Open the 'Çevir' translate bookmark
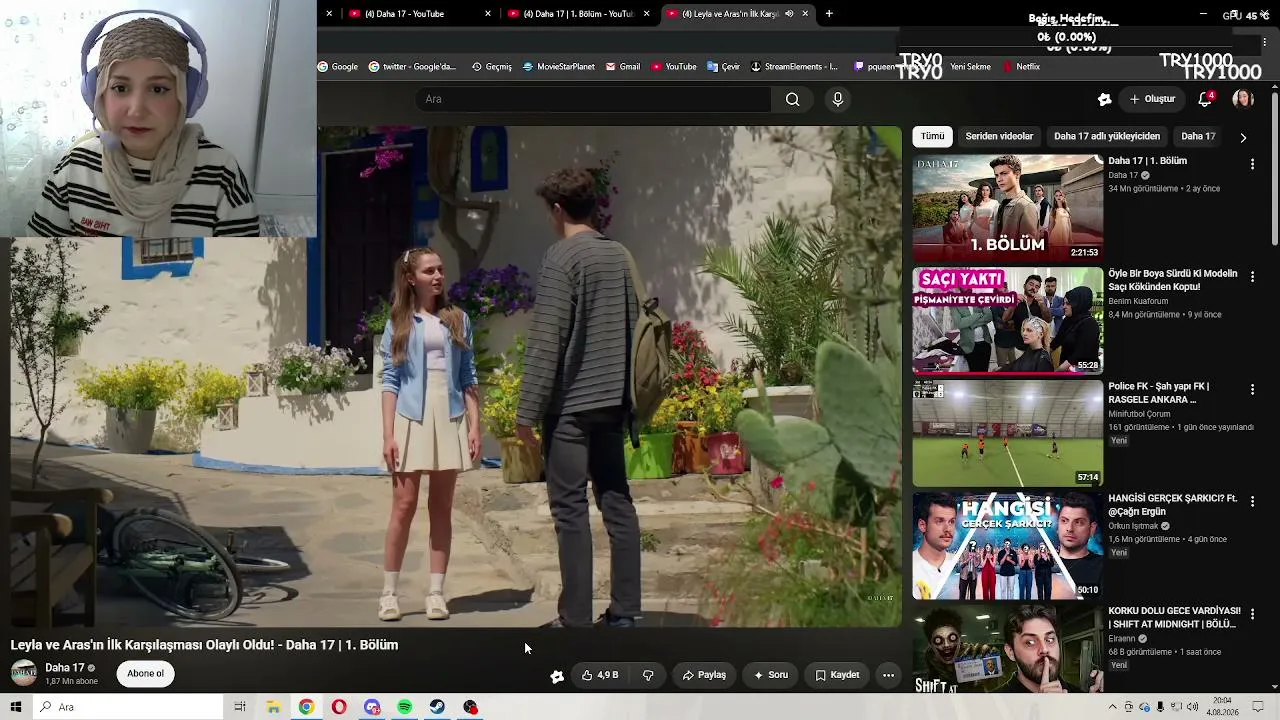This screenshot has width=1280, height=720. click(724, 67)
